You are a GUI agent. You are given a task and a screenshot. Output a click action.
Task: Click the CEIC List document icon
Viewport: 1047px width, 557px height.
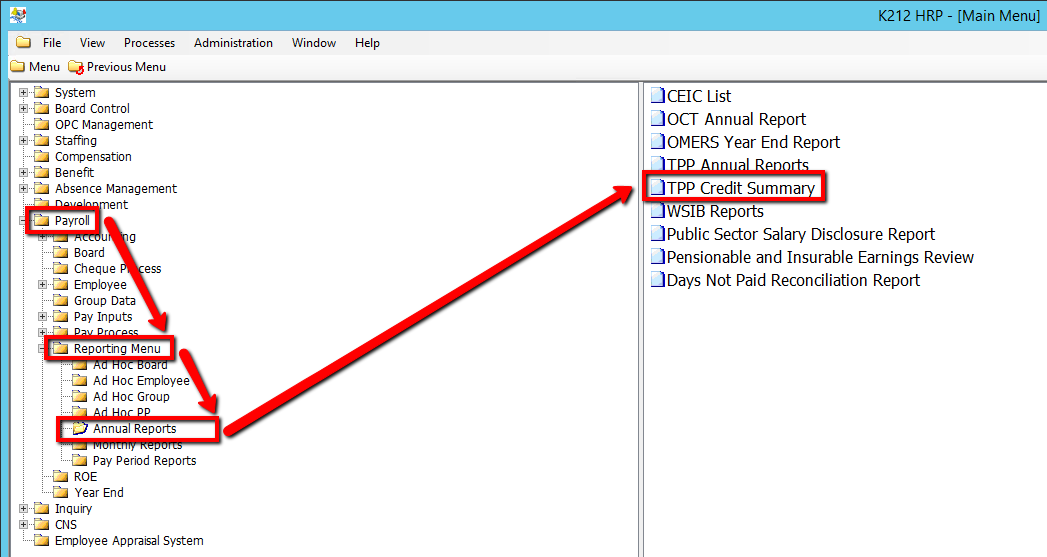click(657, 96)
